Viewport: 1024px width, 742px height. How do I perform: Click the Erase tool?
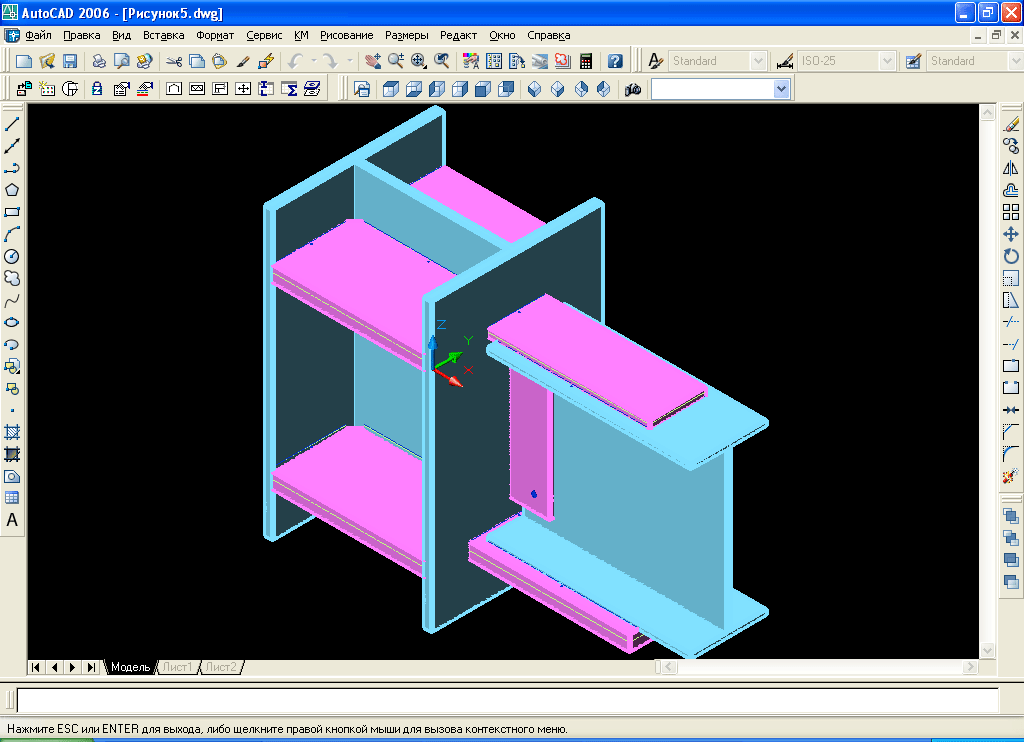[1010, 124]
